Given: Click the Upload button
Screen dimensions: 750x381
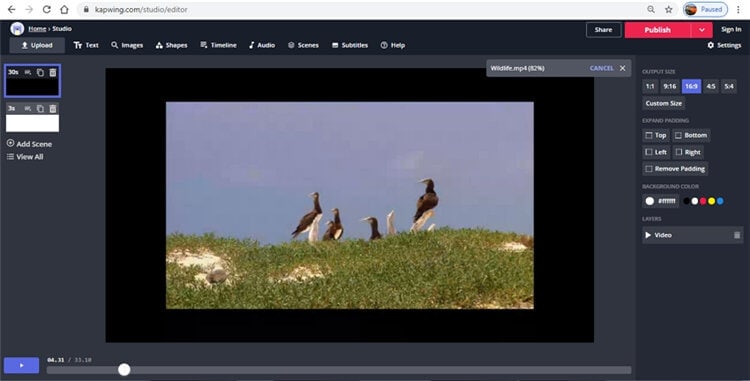Looking at the screenshot, I should 37,45.
